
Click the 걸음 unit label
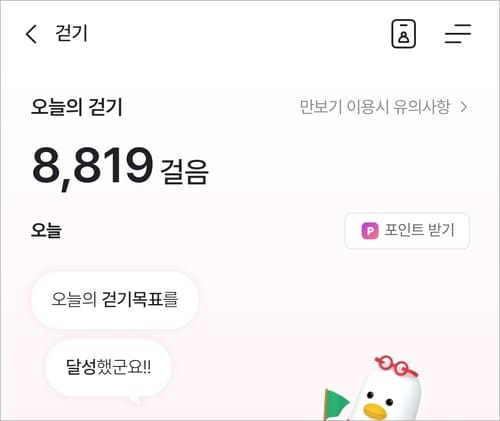[184, 172]
